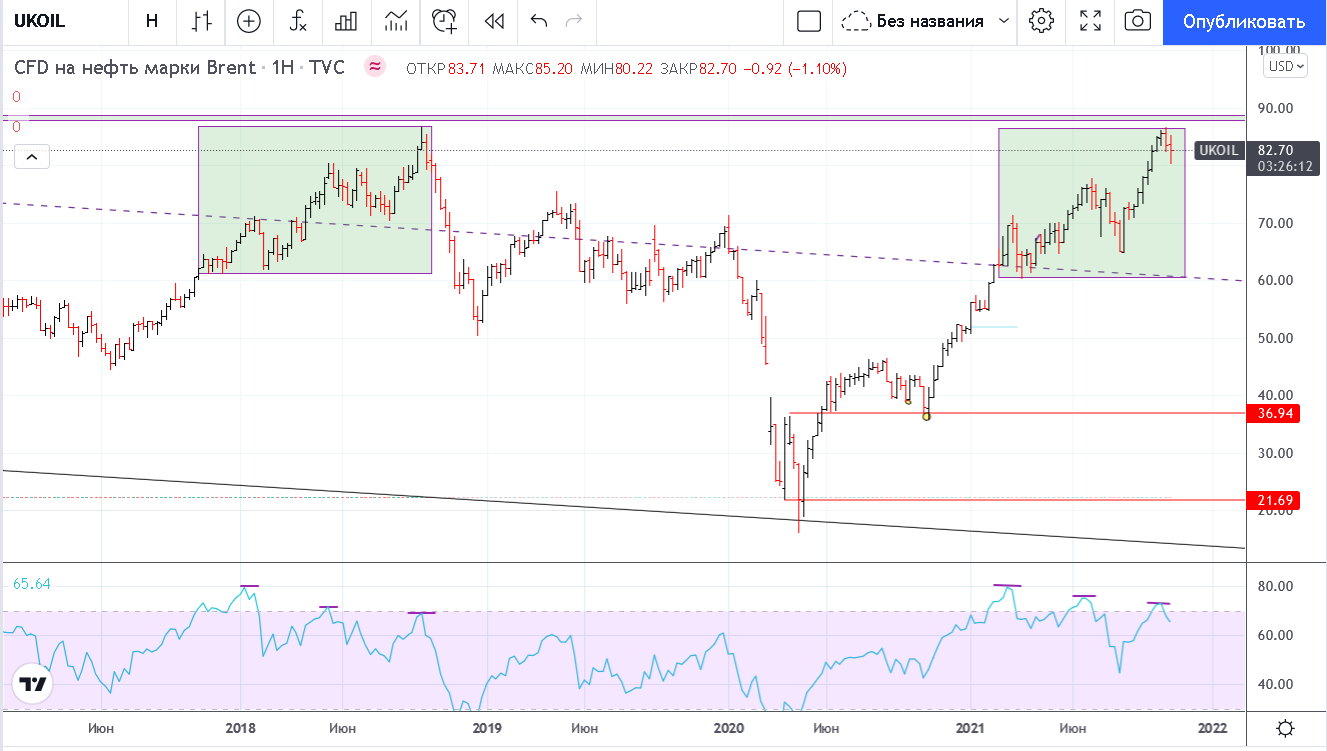Viewport: 1327px width, 751px height.
Task: Take a chart snapshot with the camera icon
Action: [x=1137, y=21]
